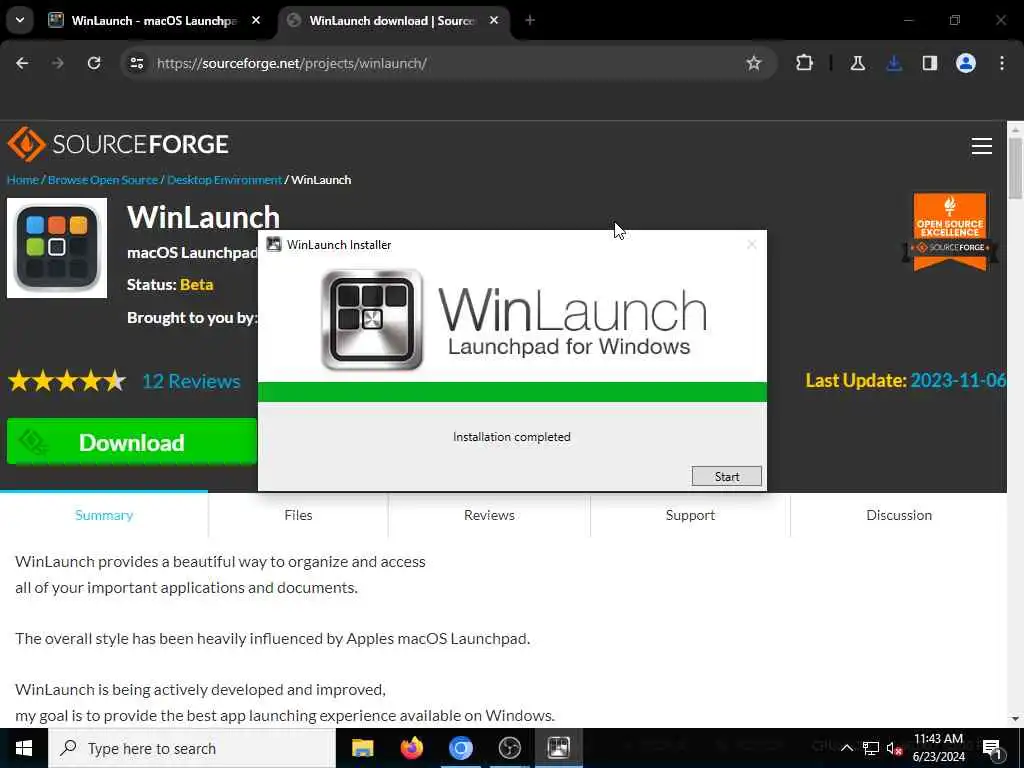This screenshot has height=768, width=1024.
Task: Click Start in the WinLaunch Installer
Action: point(726,476)
